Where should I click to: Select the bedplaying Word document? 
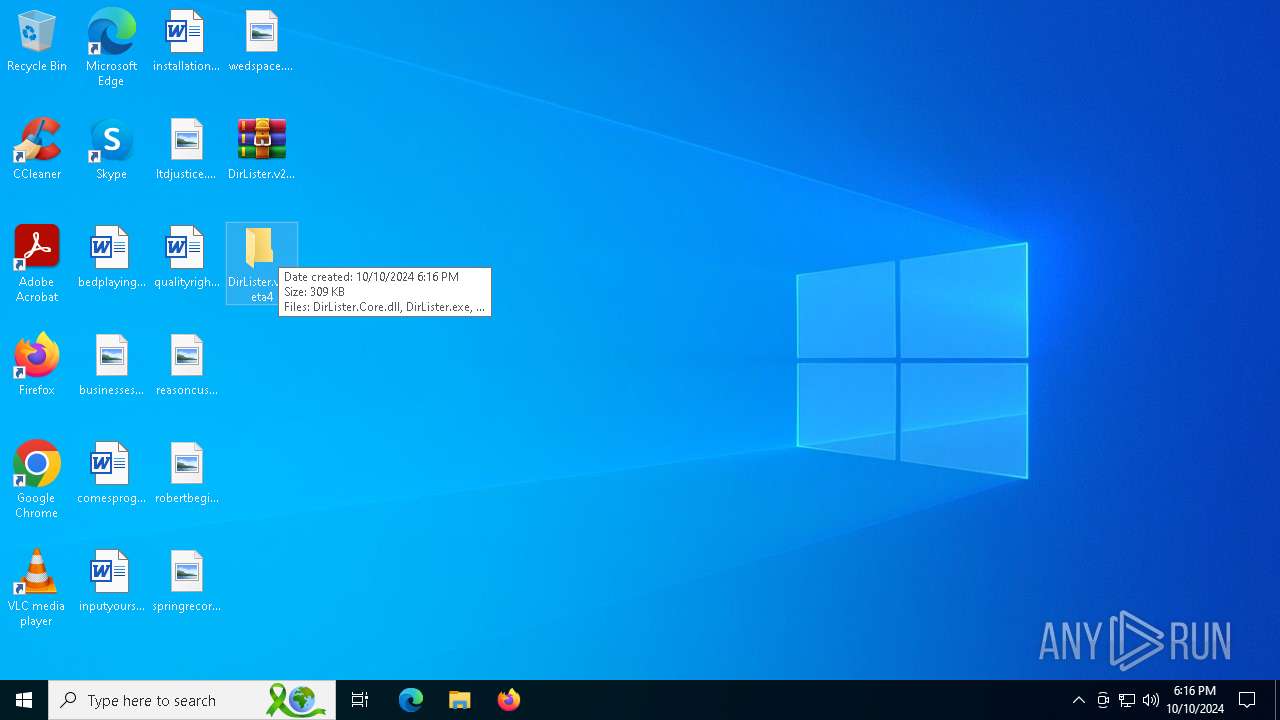(x=111, y=258)
